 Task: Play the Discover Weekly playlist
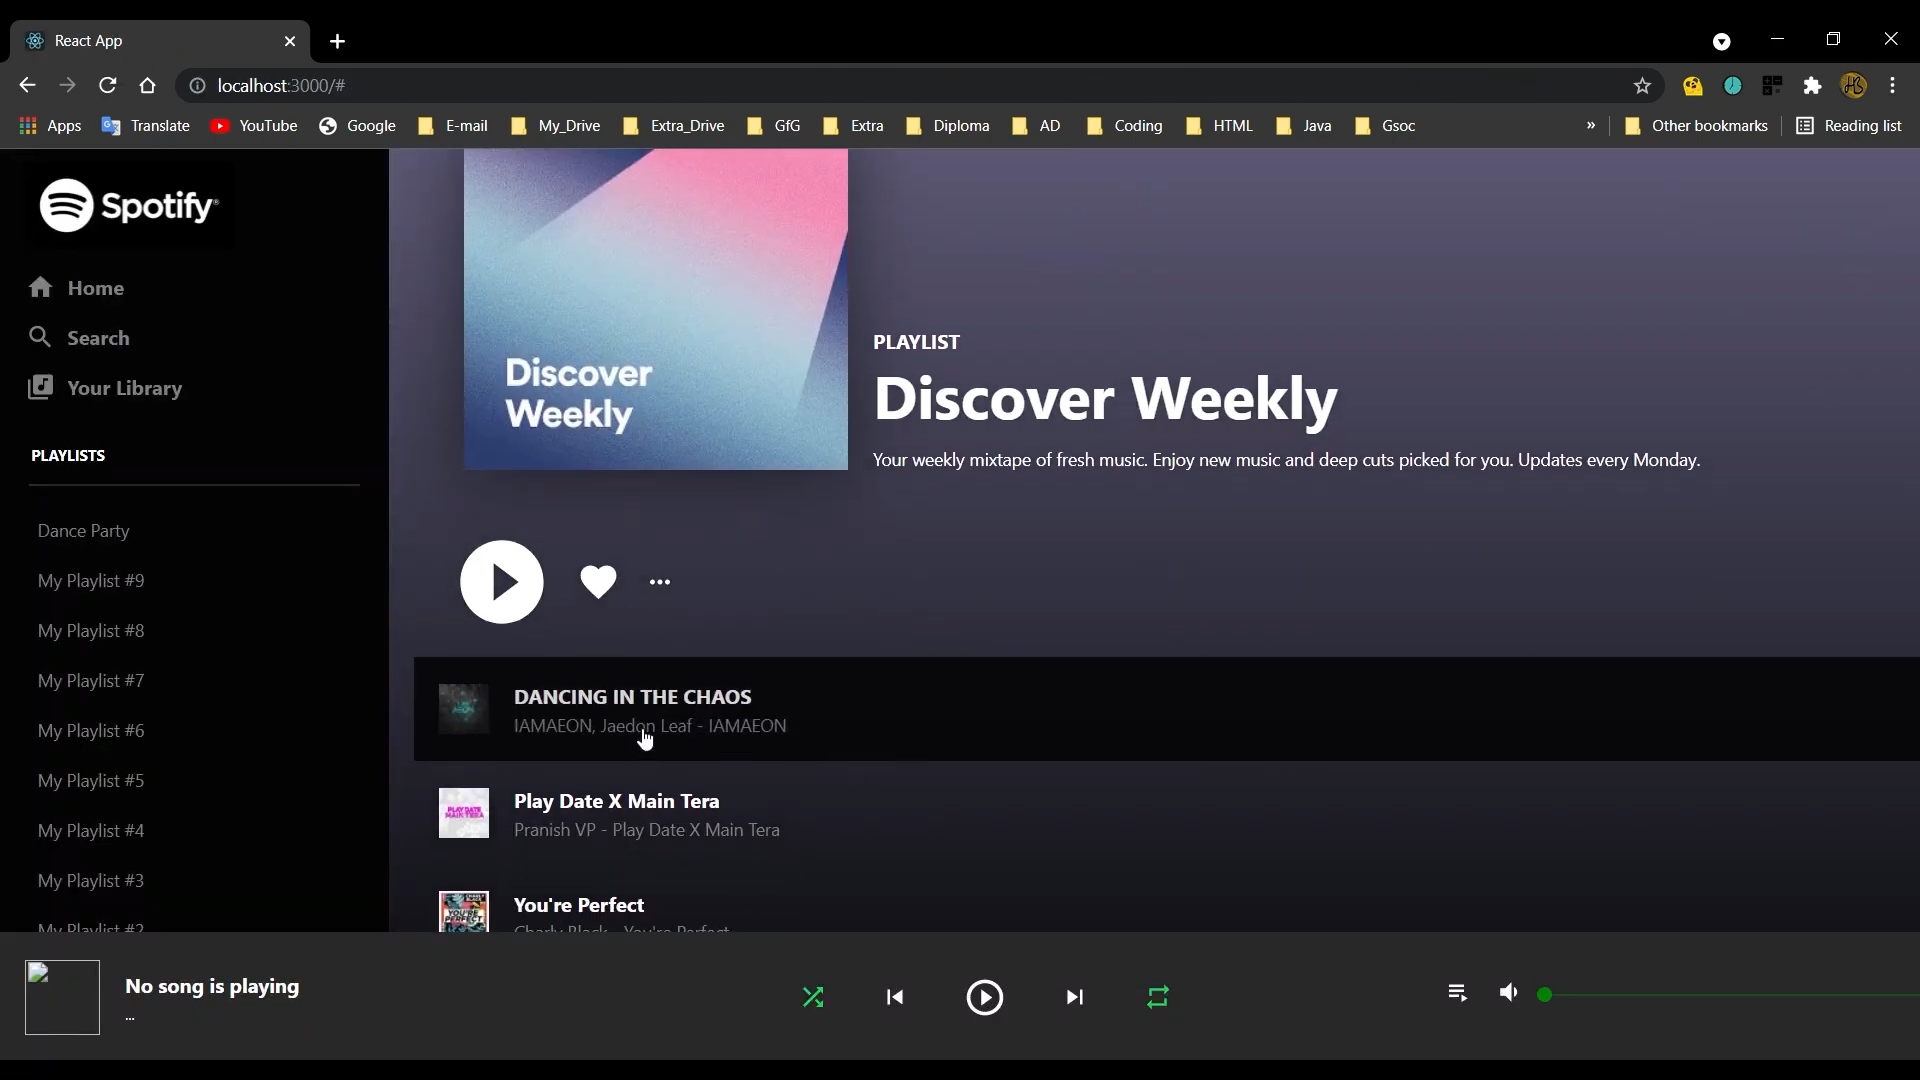click(502, 581)
